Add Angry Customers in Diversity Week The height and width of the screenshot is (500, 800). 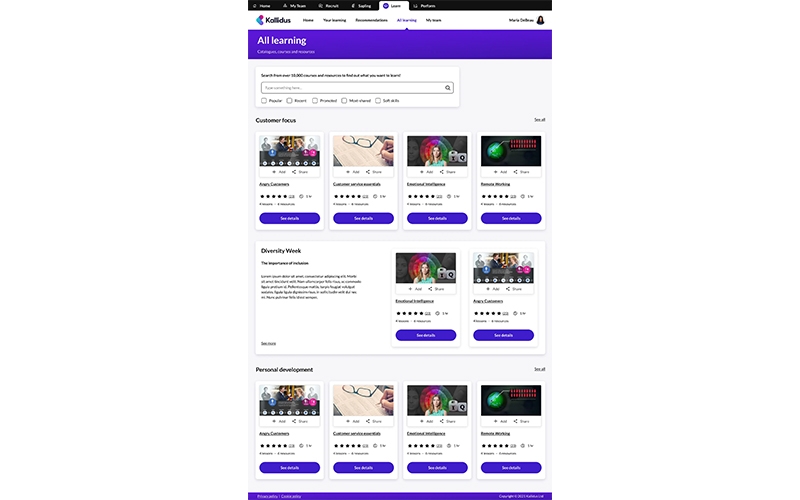coord(493,289)
